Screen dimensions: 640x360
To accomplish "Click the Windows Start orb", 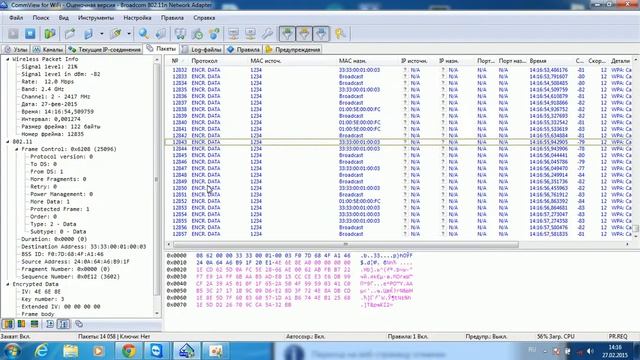I will click(12, 351).
